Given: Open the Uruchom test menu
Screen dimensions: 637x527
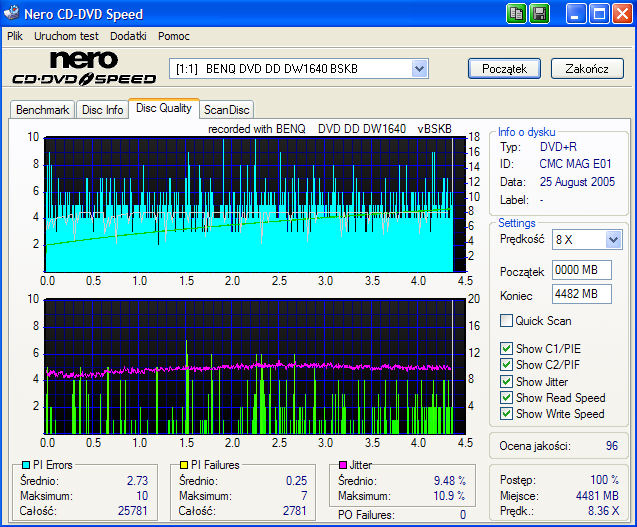Looking at the screenshot, I should tap(66, 36).
